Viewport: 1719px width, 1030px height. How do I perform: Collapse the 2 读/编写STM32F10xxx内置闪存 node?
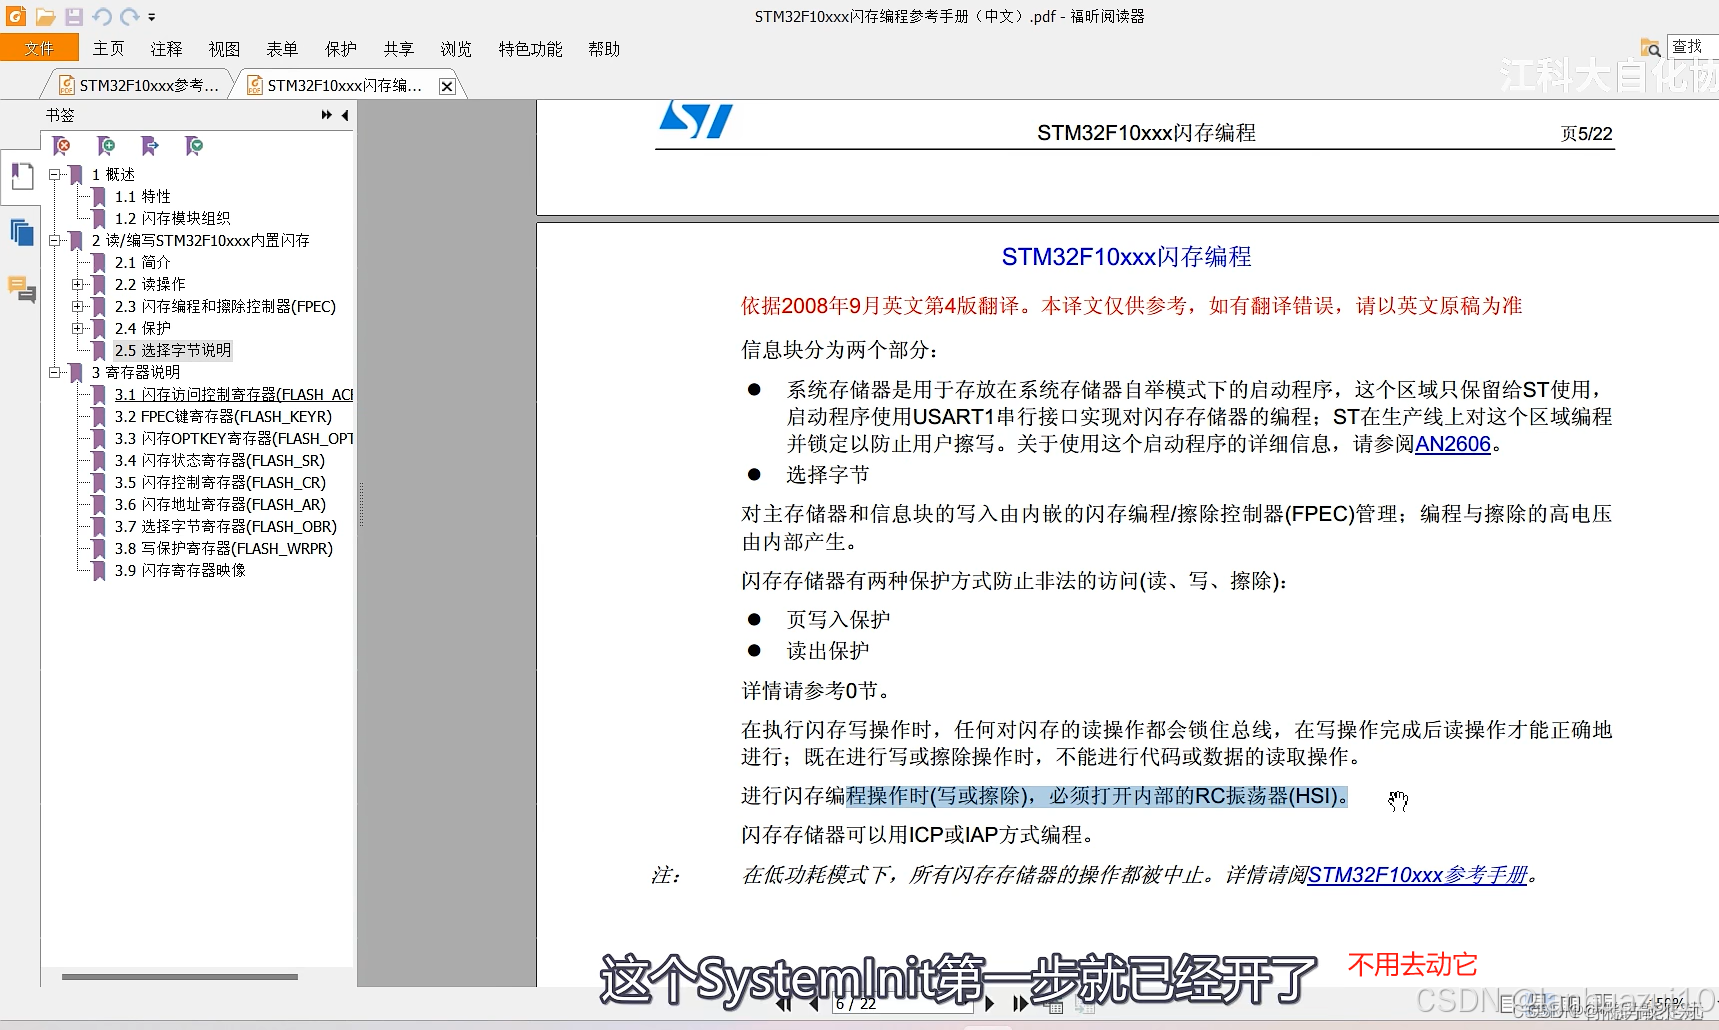click(55, 240)
